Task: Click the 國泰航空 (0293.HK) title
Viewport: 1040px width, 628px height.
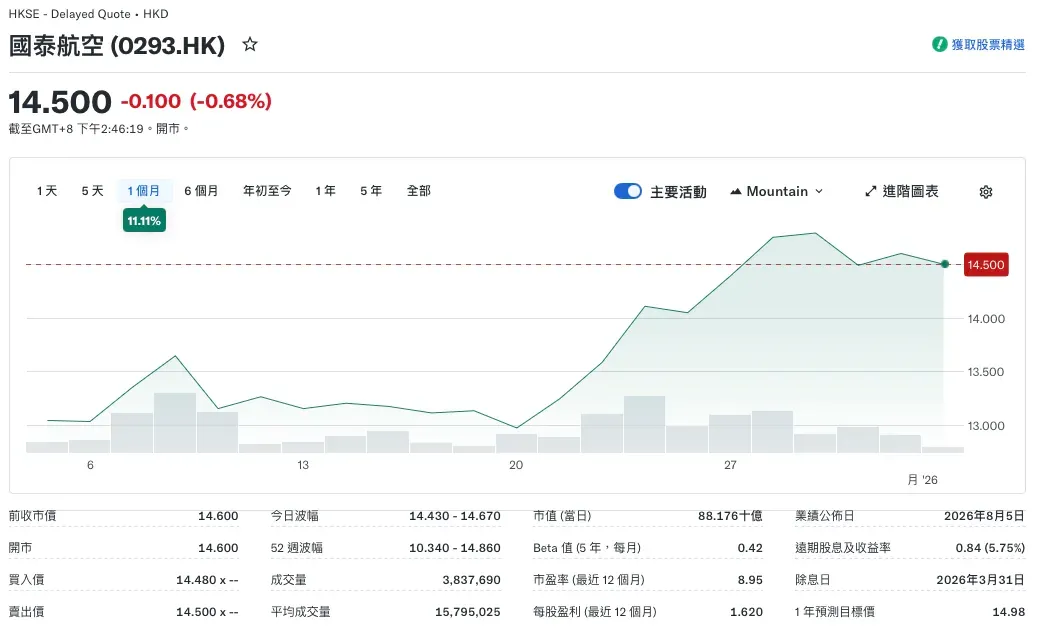Action: click(x=117, y=45)
